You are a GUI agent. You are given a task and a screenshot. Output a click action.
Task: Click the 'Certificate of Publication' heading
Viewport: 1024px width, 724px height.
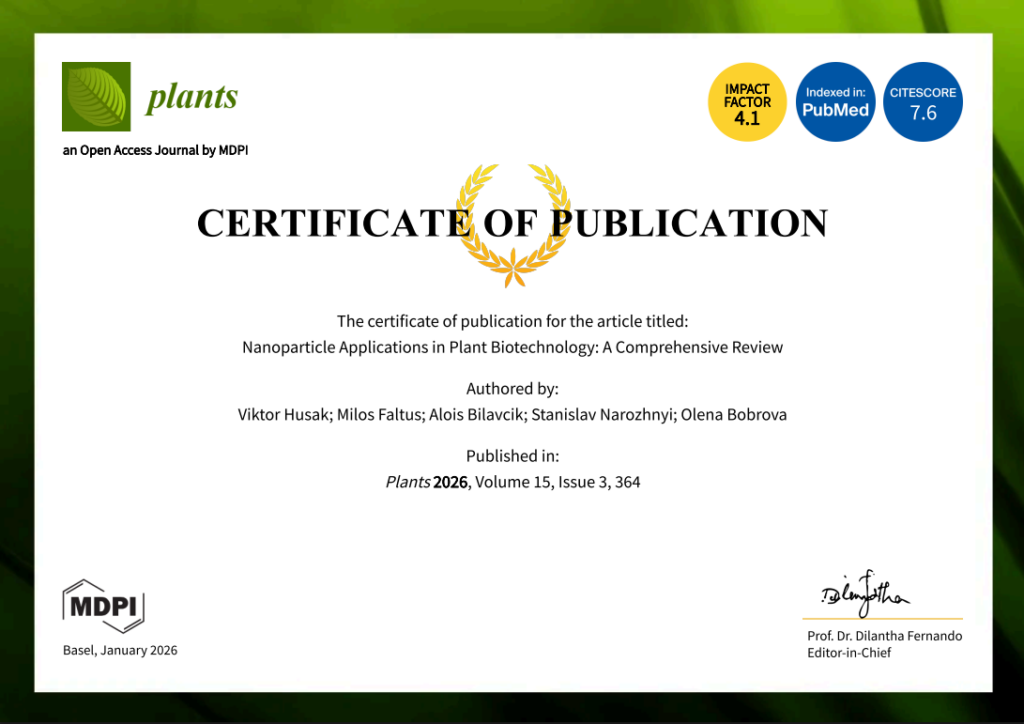pyautogui.click(x=512, y=223)
